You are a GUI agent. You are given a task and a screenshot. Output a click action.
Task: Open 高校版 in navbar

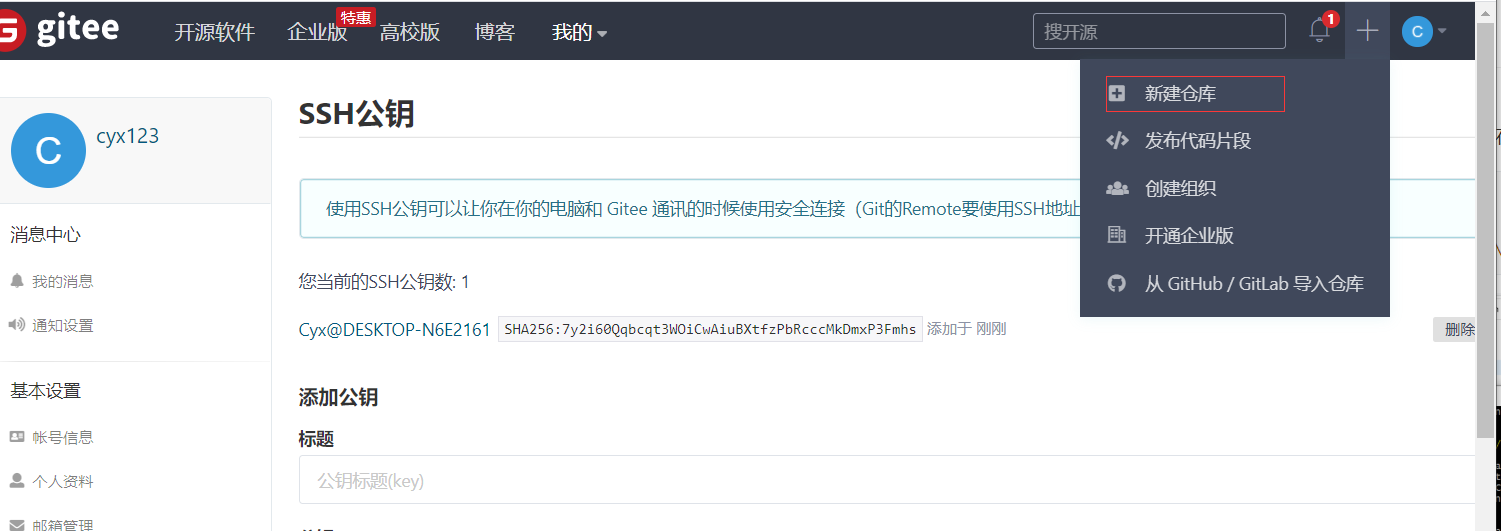click(410, 32)
